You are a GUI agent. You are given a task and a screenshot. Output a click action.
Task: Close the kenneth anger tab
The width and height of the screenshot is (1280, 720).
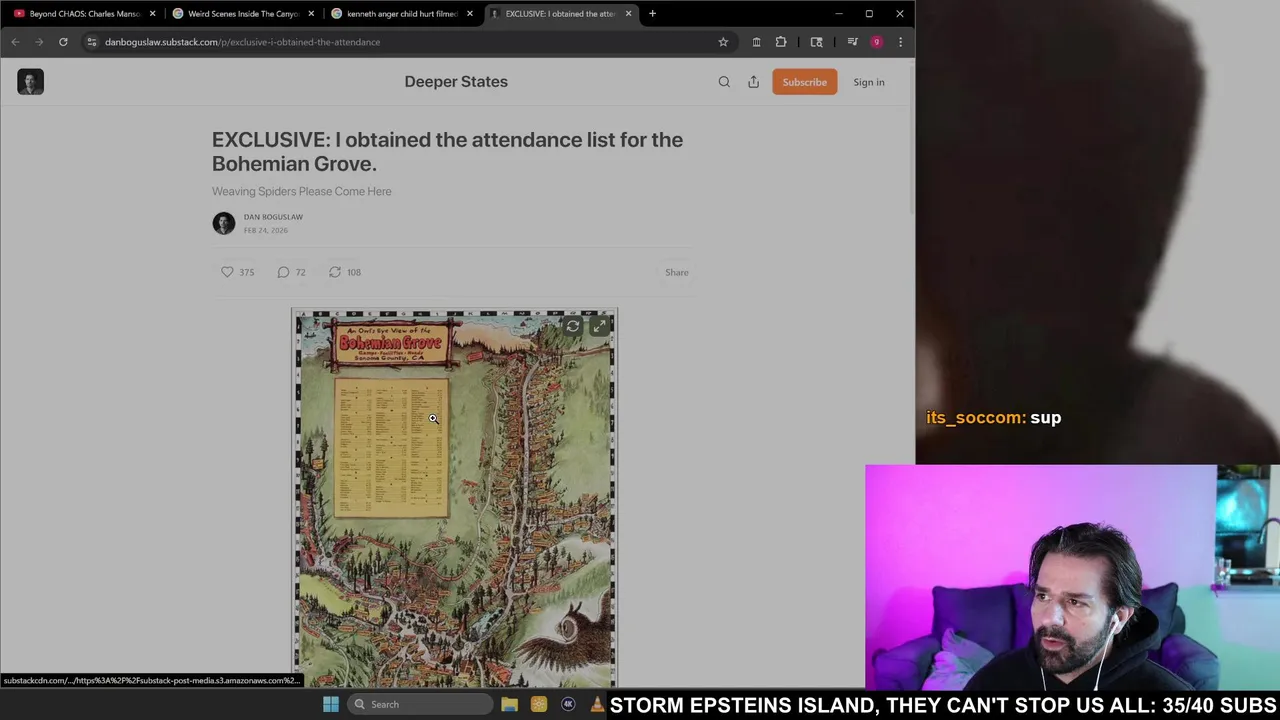point(469,14)
